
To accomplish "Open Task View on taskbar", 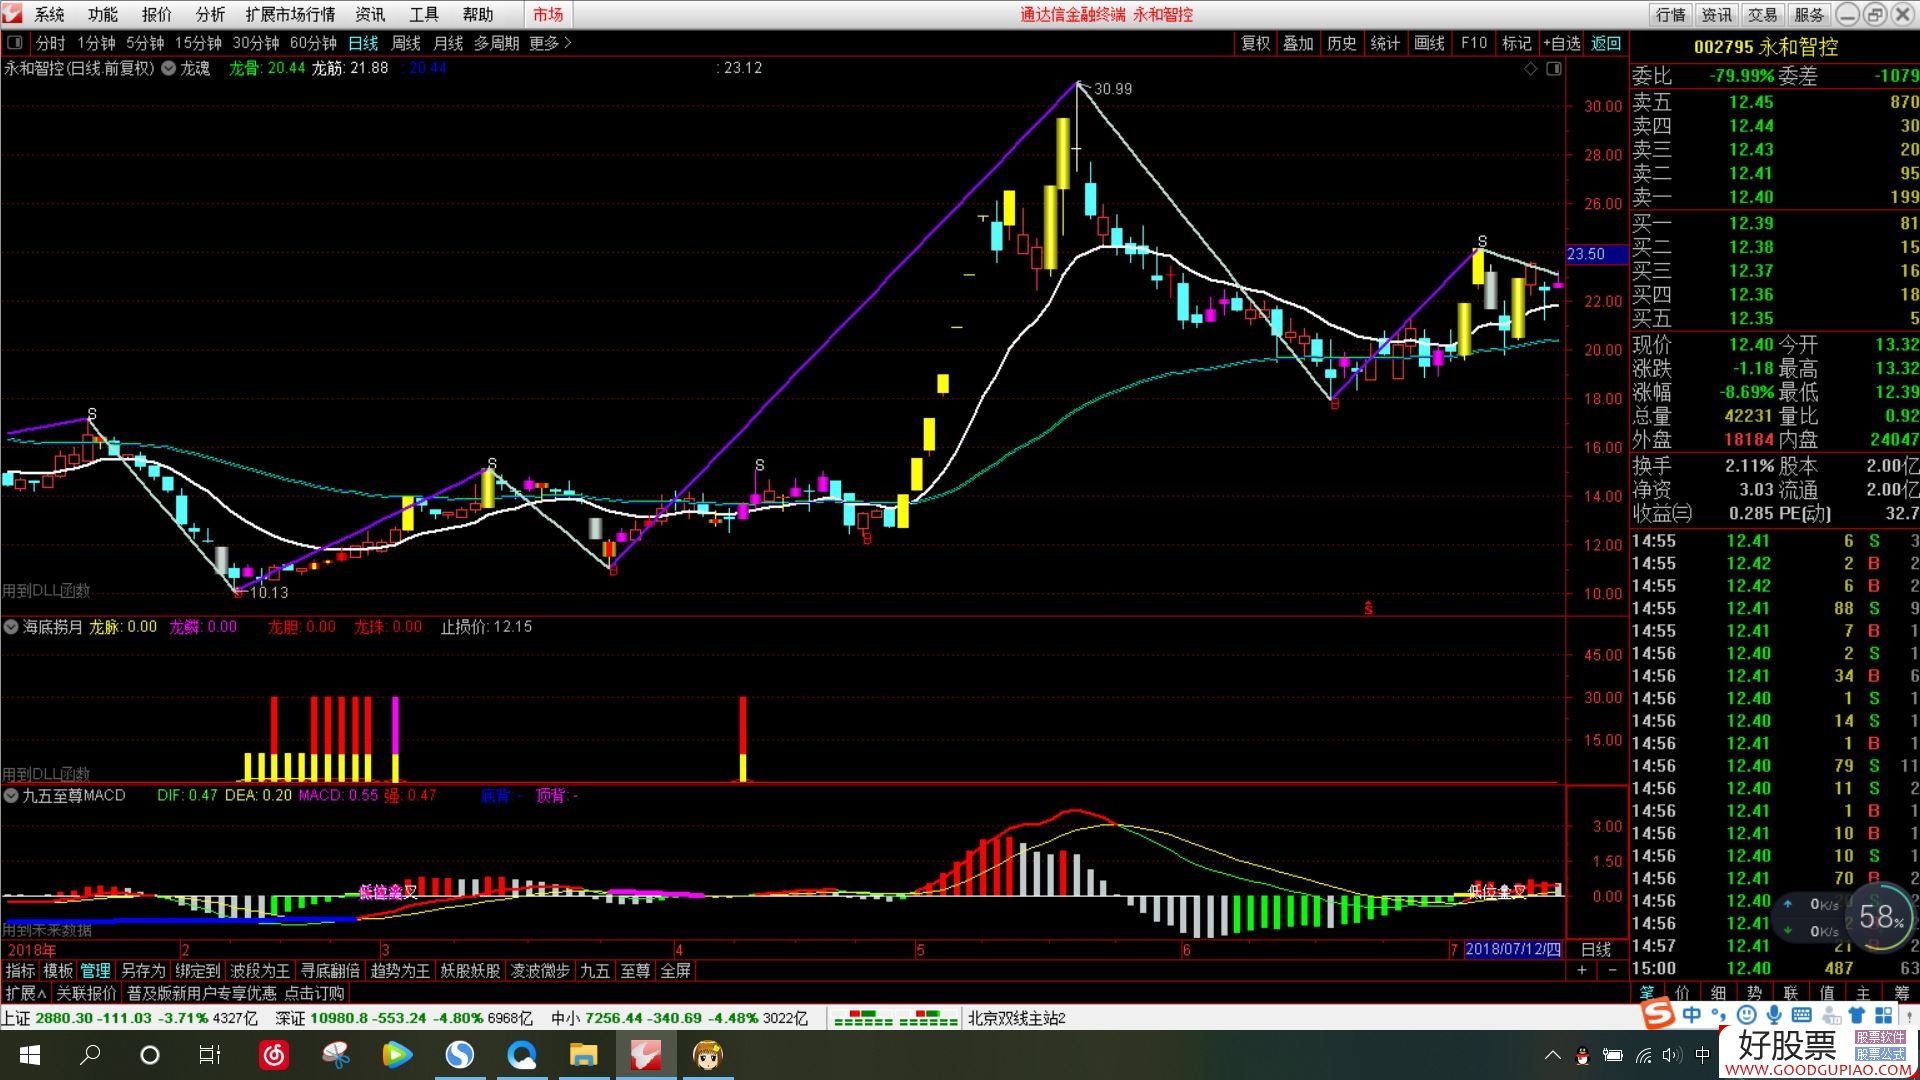I will (x=210, y=1055).
